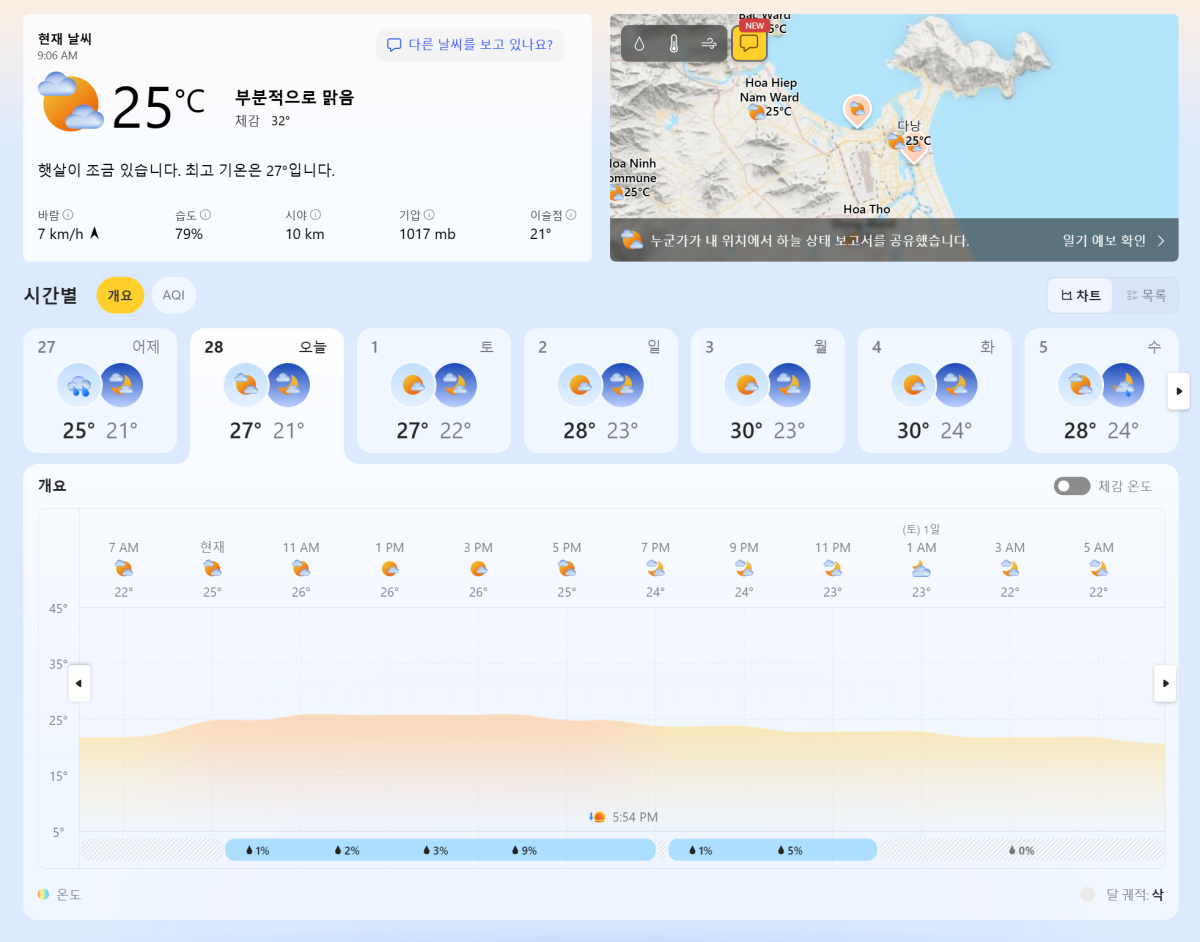Viewport: 1200px width, 942px height.
Task: Switch to 목록 list view
Action: (x=1146, y=296)
